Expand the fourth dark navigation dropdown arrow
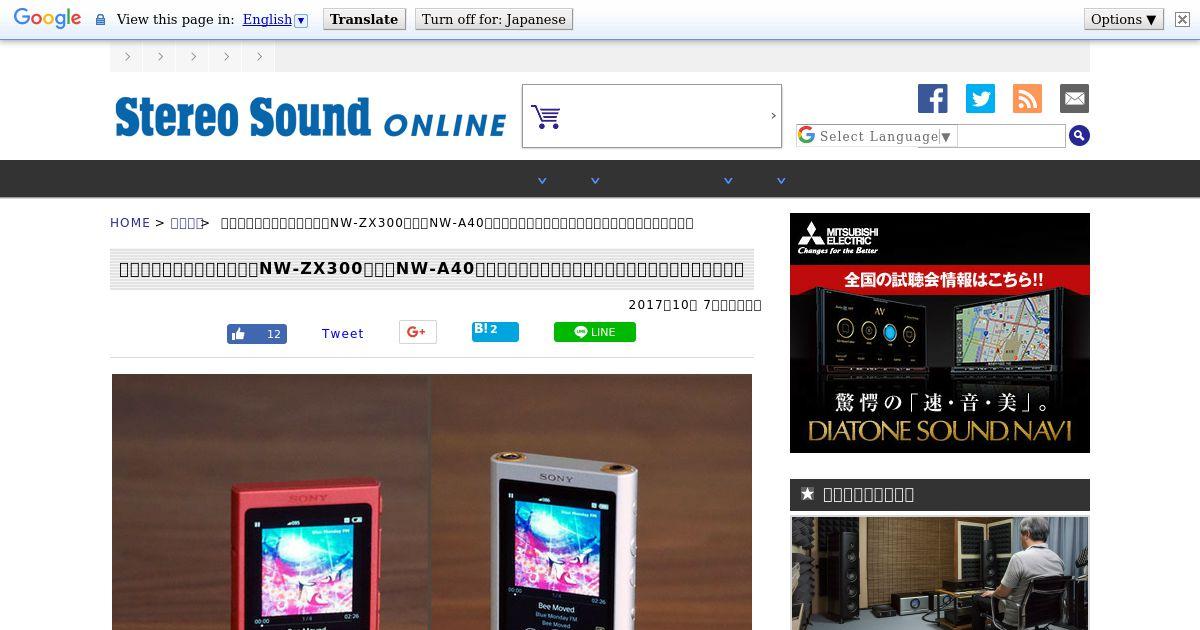This screenshot has width=1200, height=630. click(x=781, y=181)
